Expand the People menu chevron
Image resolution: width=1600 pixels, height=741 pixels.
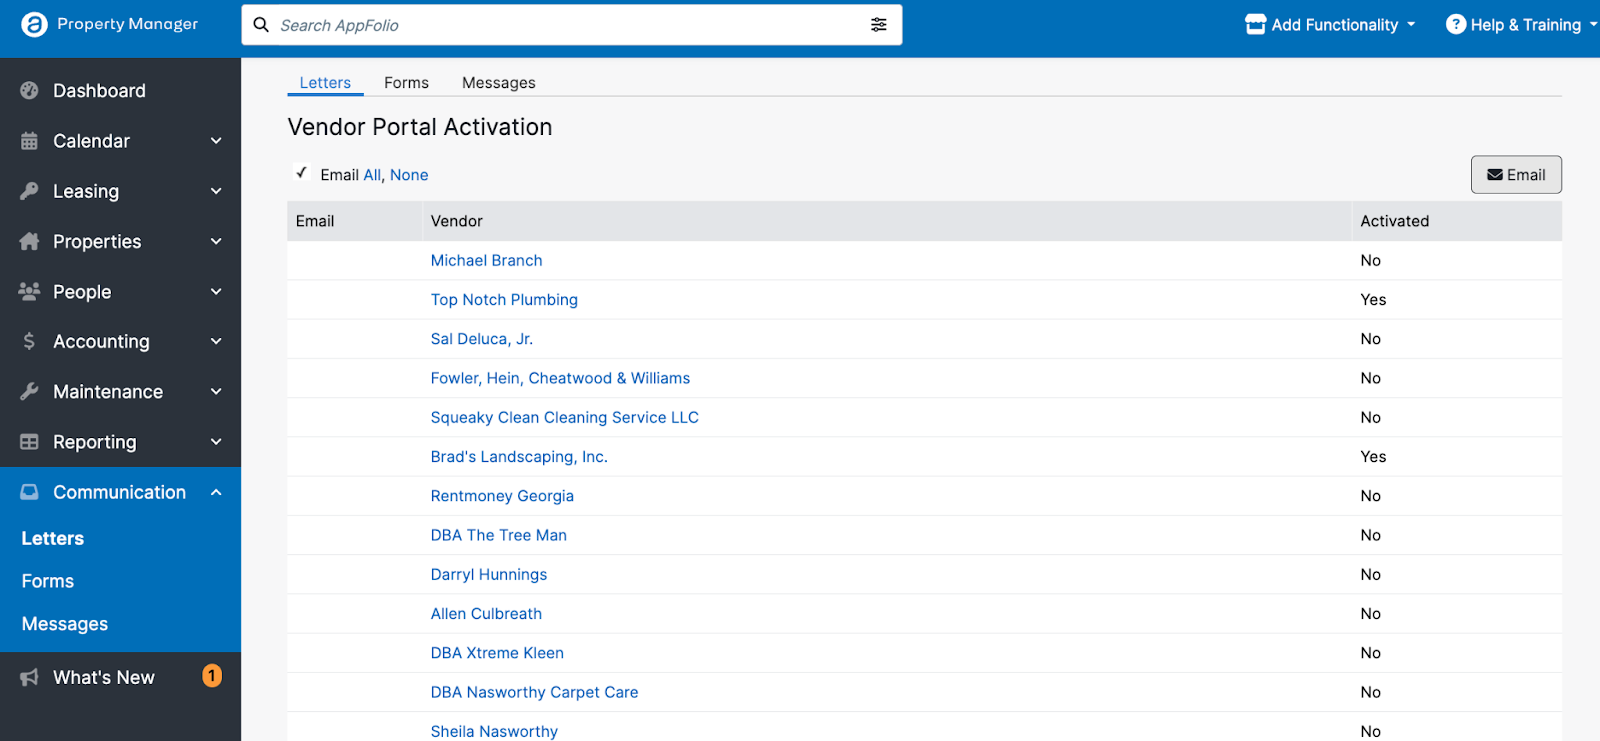[x=216, y=291]
